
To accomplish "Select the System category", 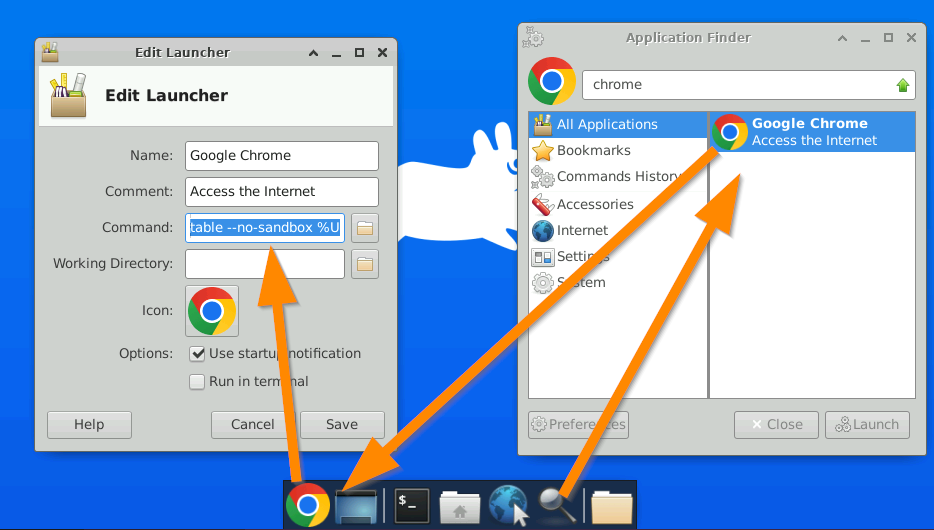I will point(618,283).
